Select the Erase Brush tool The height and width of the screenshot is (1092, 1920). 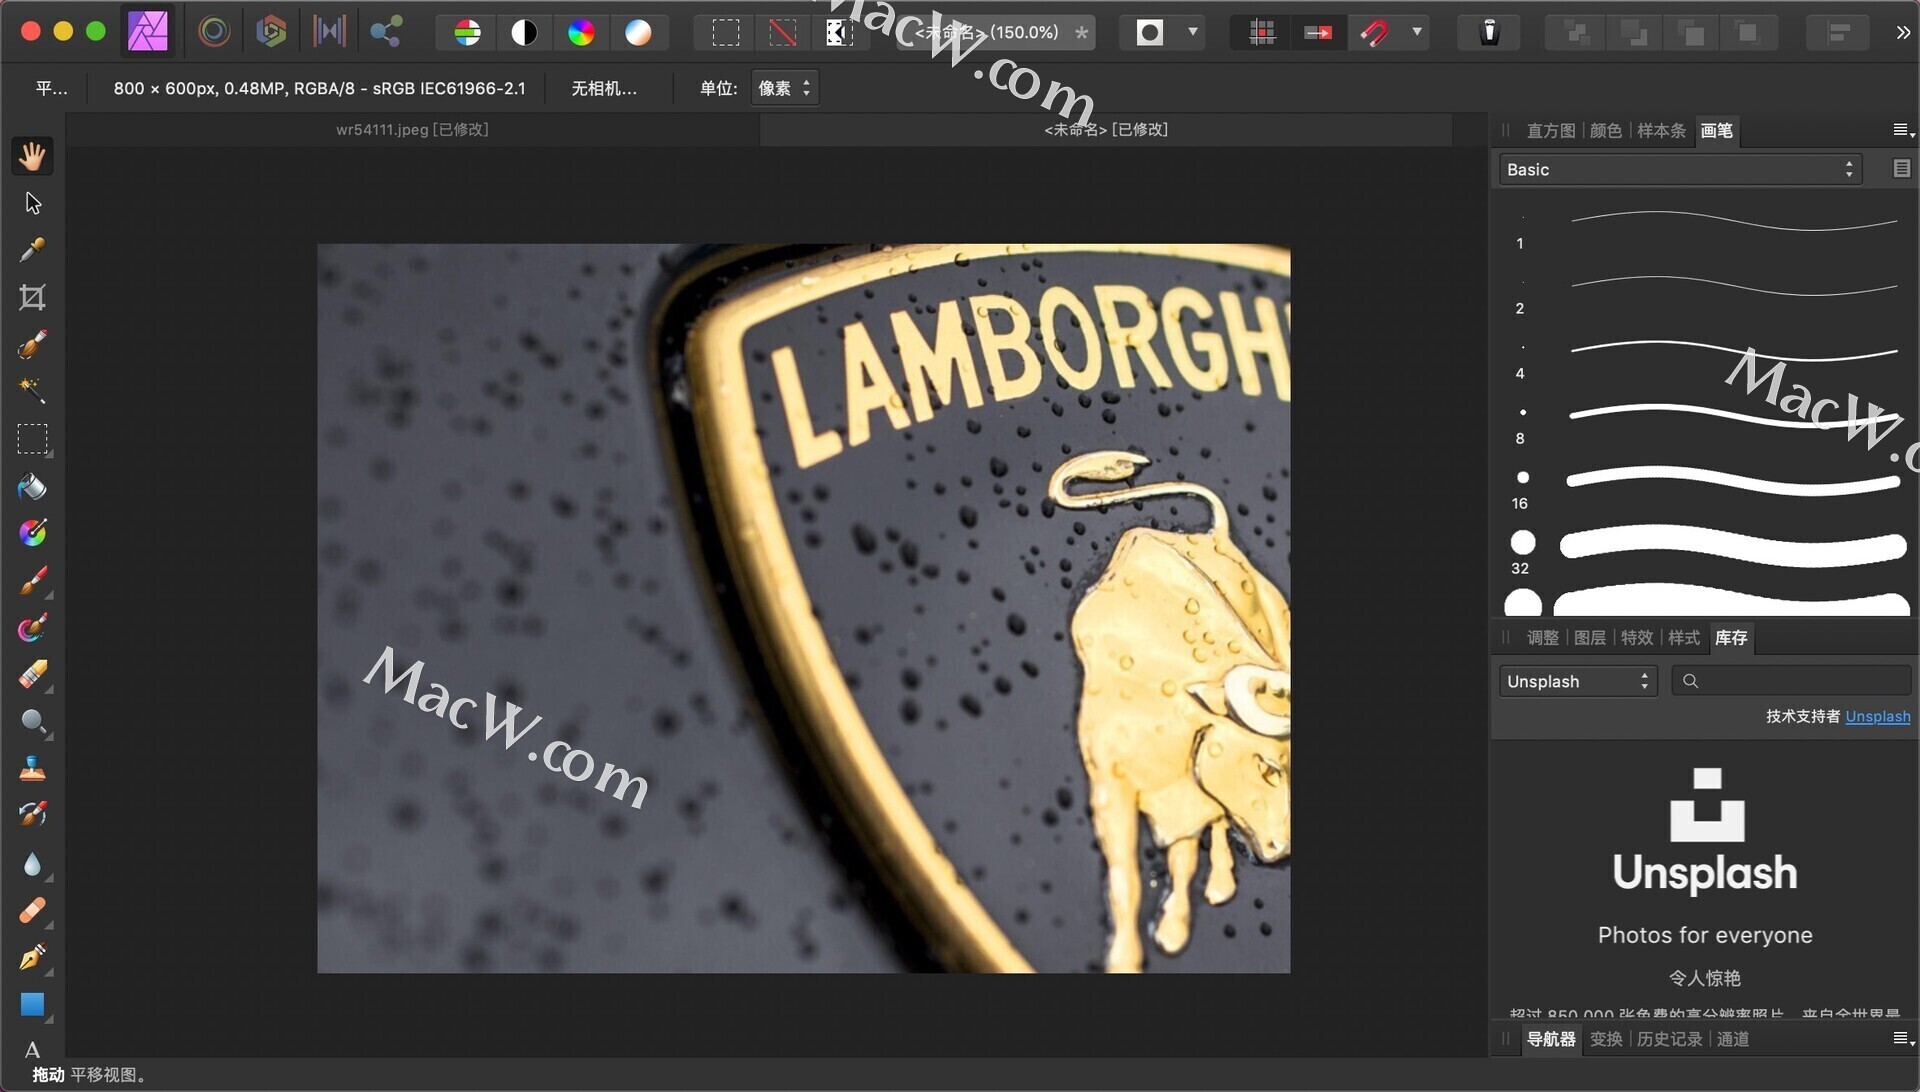(32, 675)
